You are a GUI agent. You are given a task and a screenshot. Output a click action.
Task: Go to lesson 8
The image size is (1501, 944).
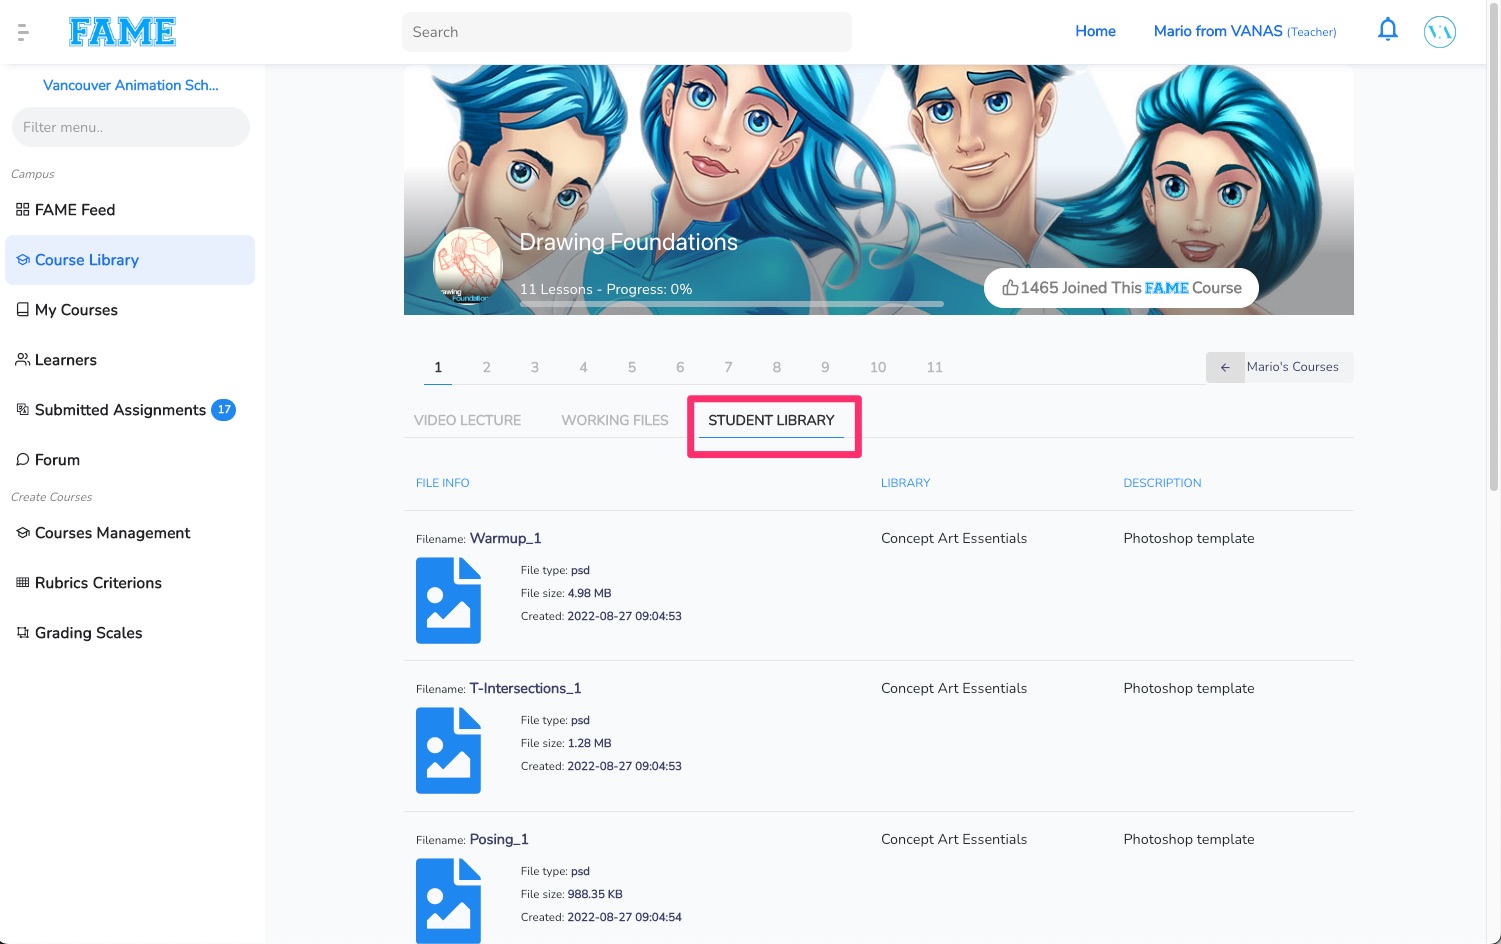[776, 367]
